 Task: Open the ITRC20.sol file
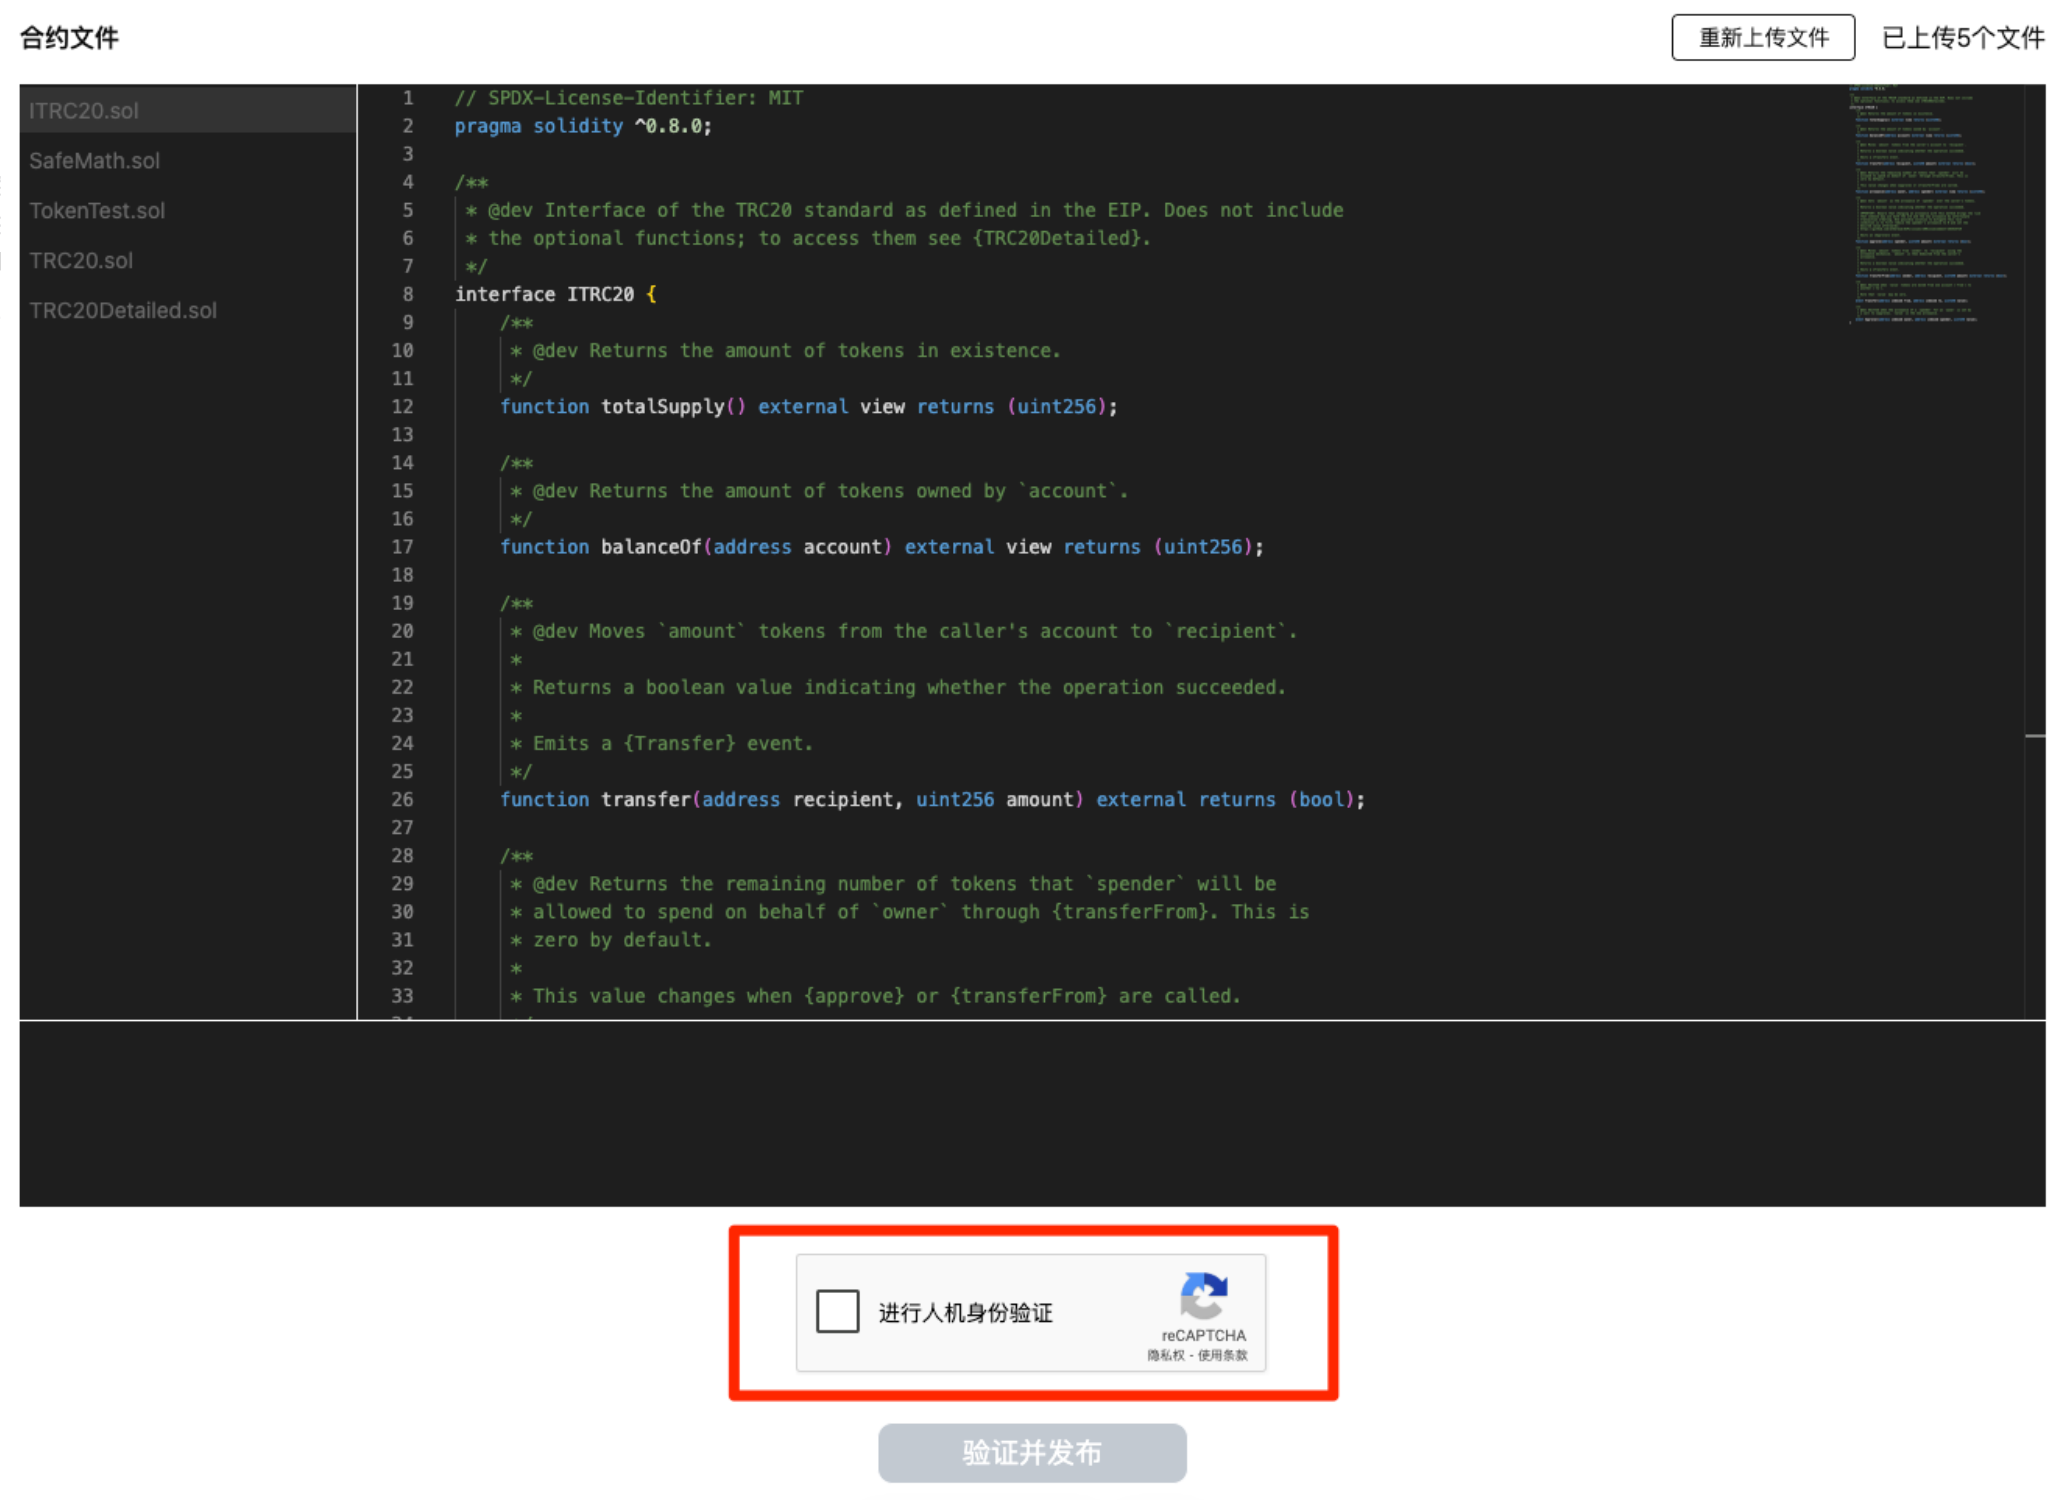tap(188, 110)
